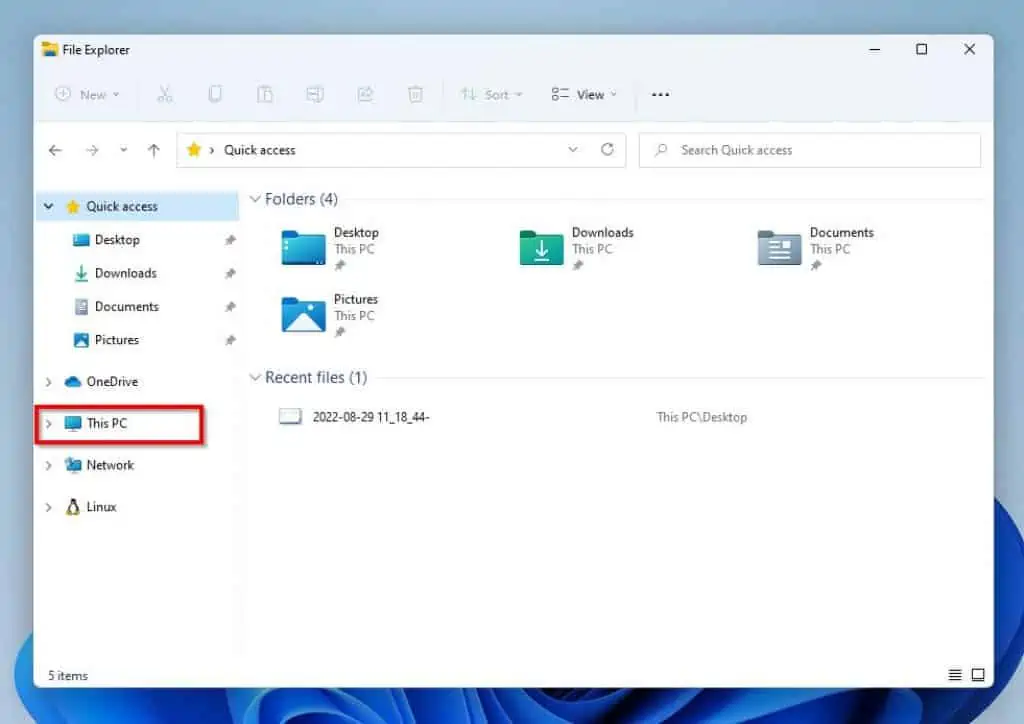
Task: Refresh the Quick access view
Action: pyautogui.click(x=607, y=150)
